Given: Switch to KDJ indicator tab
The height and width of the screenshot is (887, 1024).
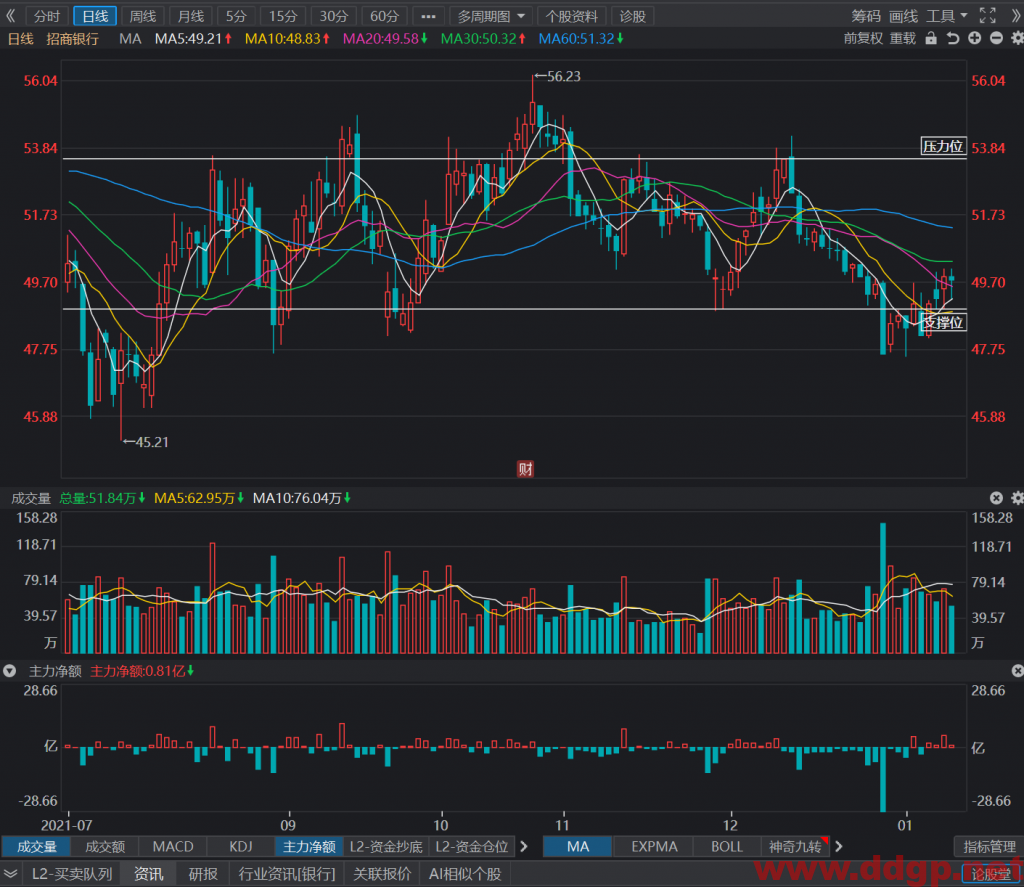Looking at the screenshot, I should click(241, 847).
